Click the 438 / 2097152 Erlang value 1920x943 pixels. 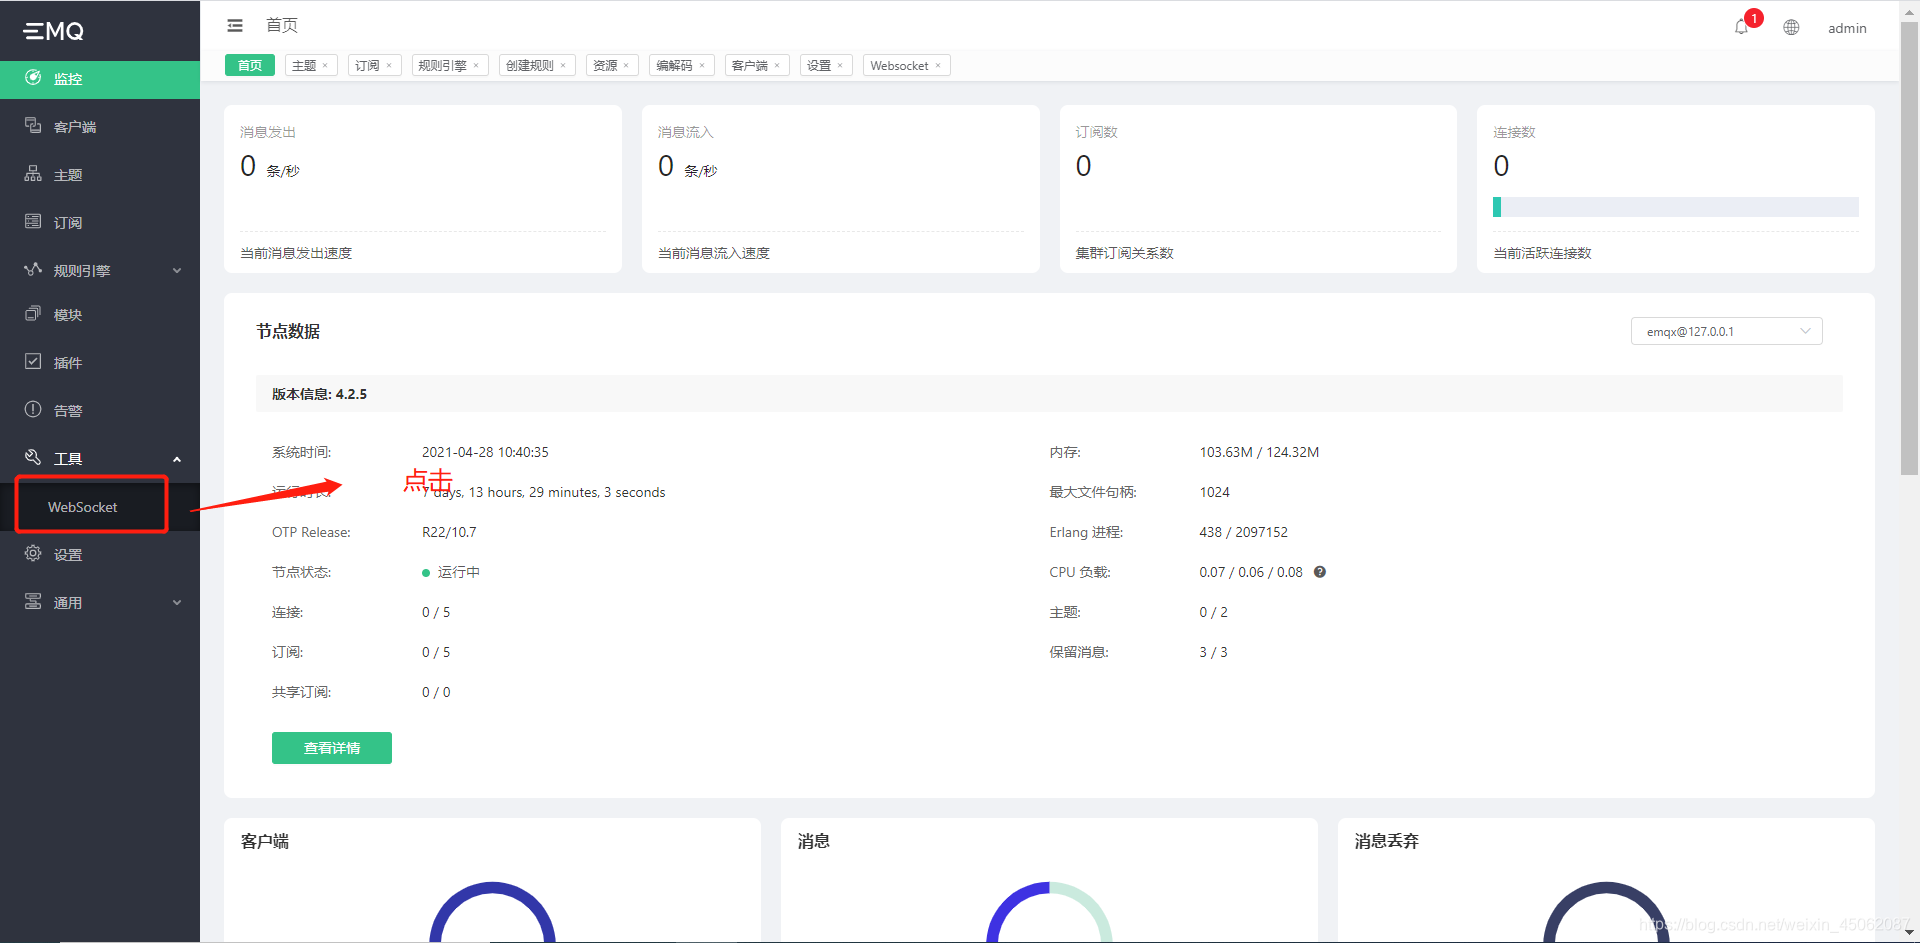(x=1243, y=532)
